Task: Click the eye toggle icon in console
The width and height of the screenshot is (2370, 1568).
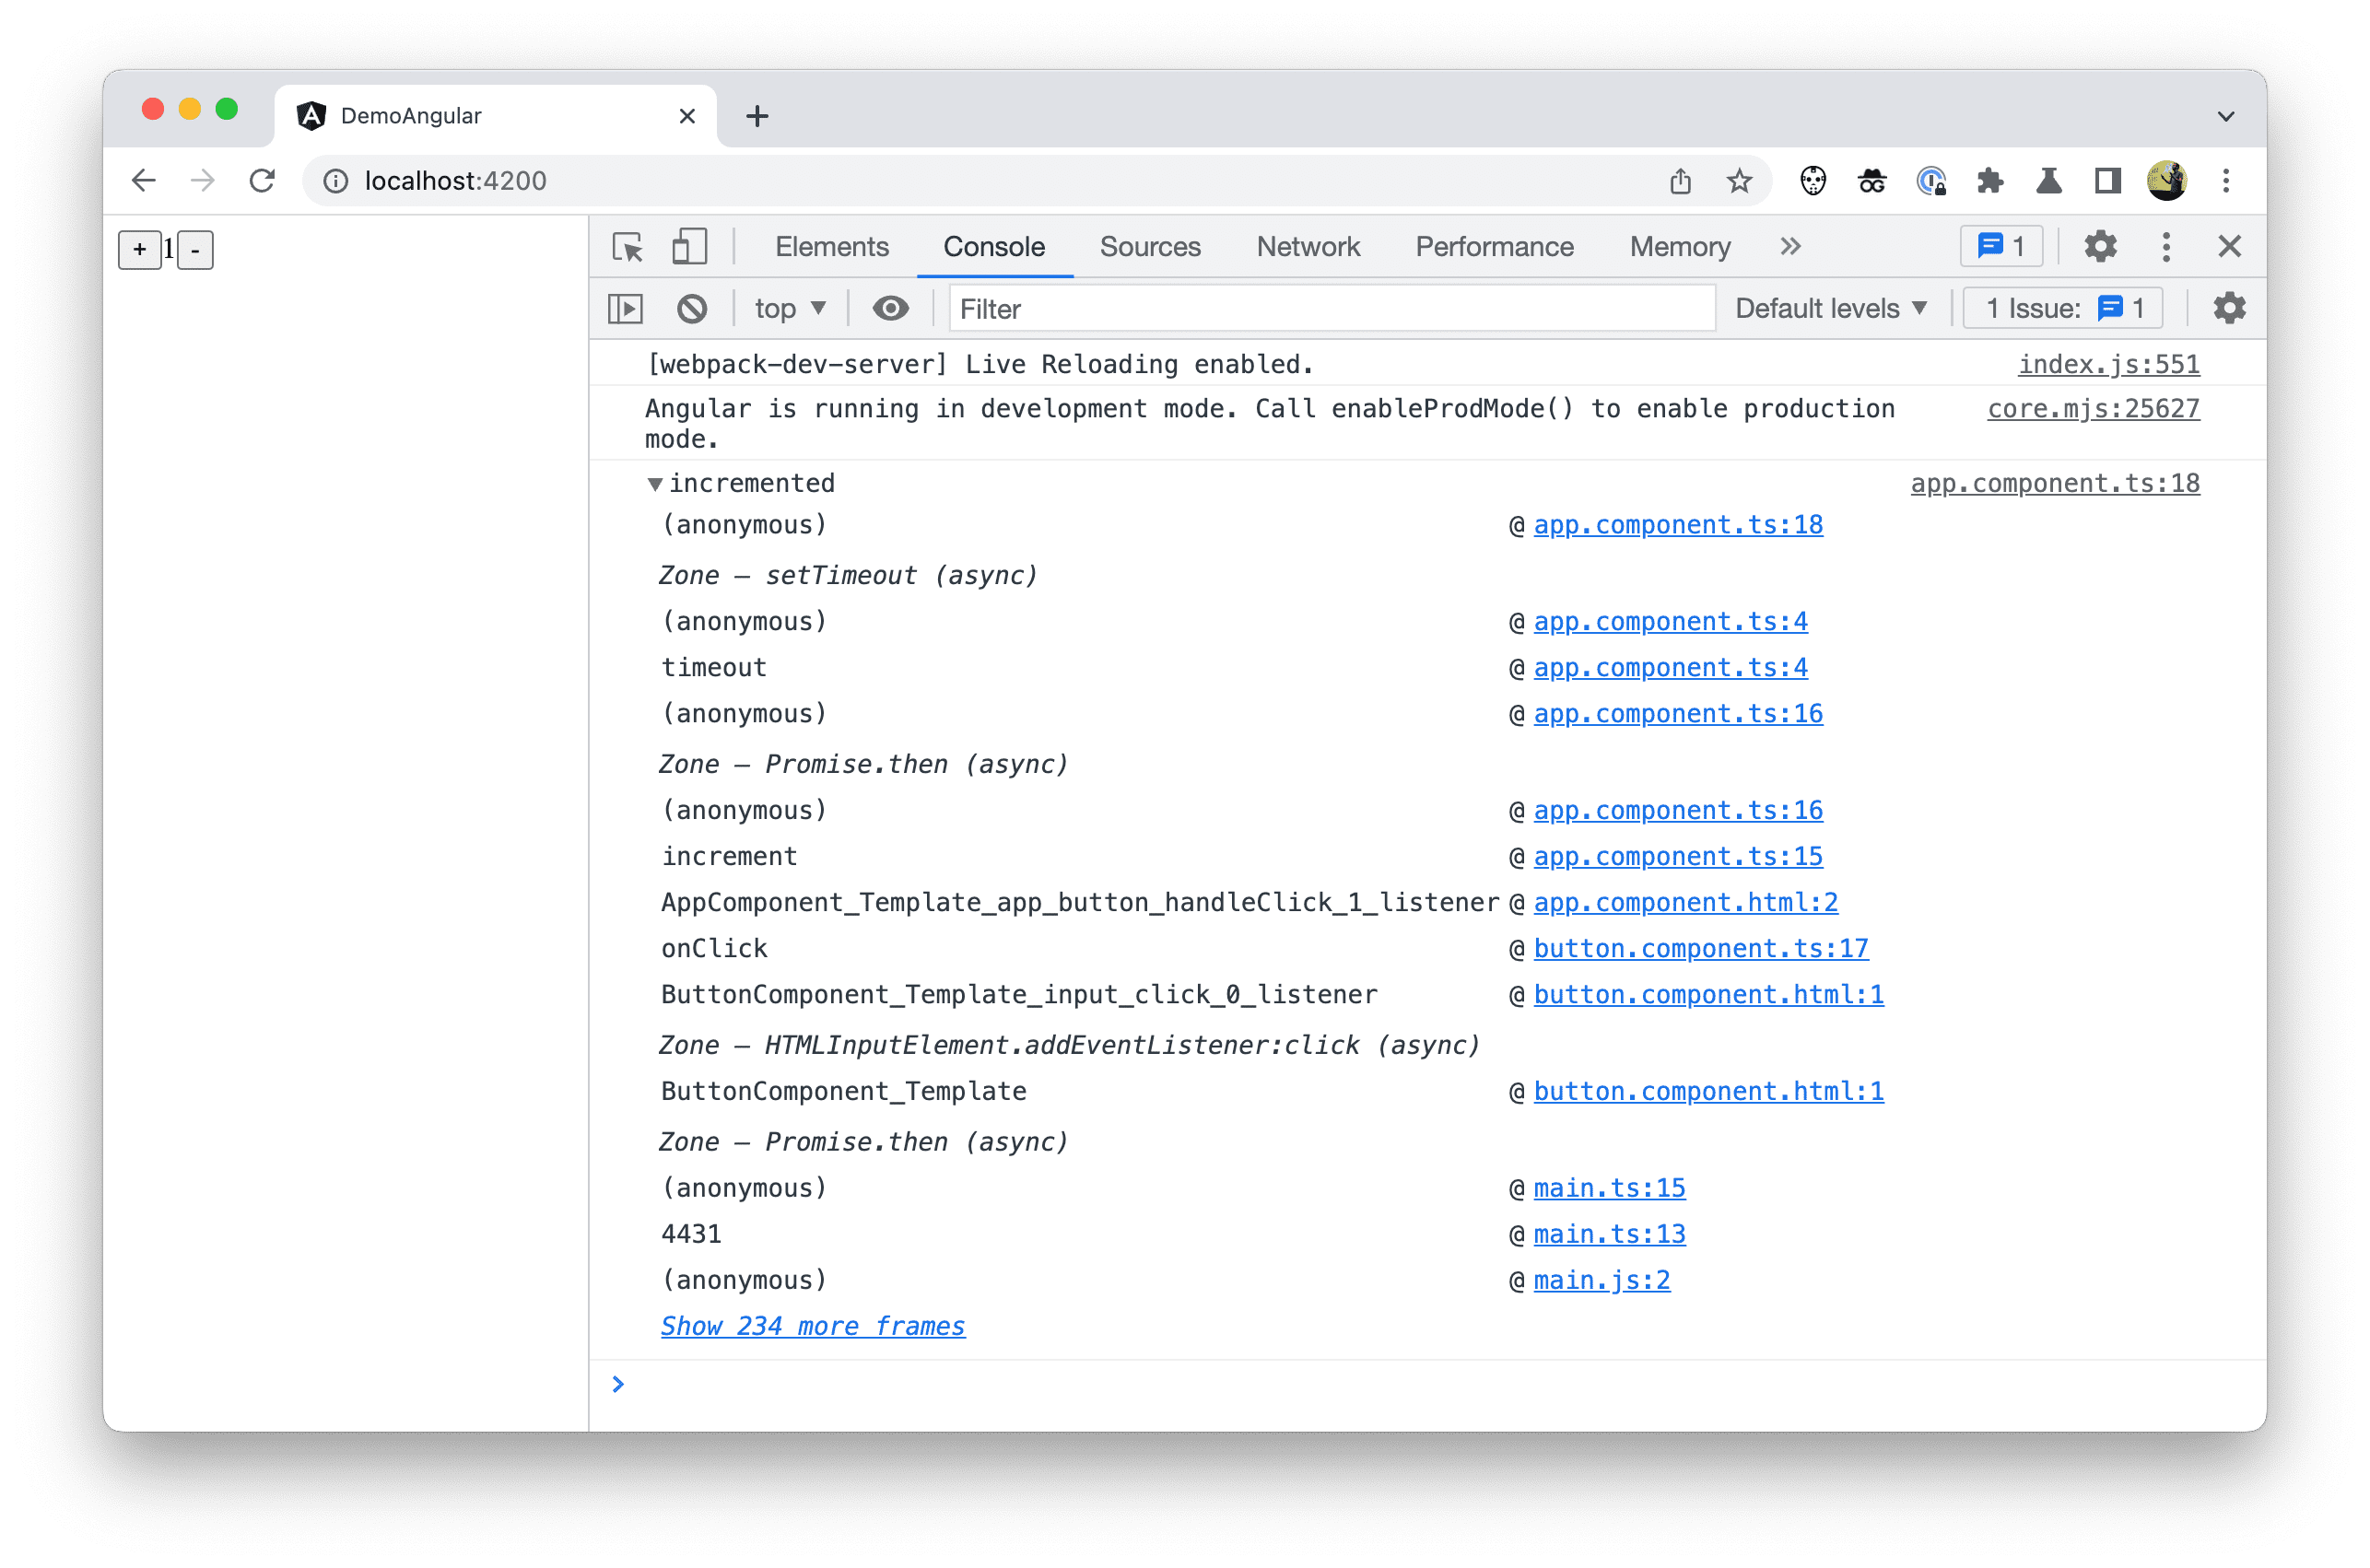Action: click(x=893, y=310)
